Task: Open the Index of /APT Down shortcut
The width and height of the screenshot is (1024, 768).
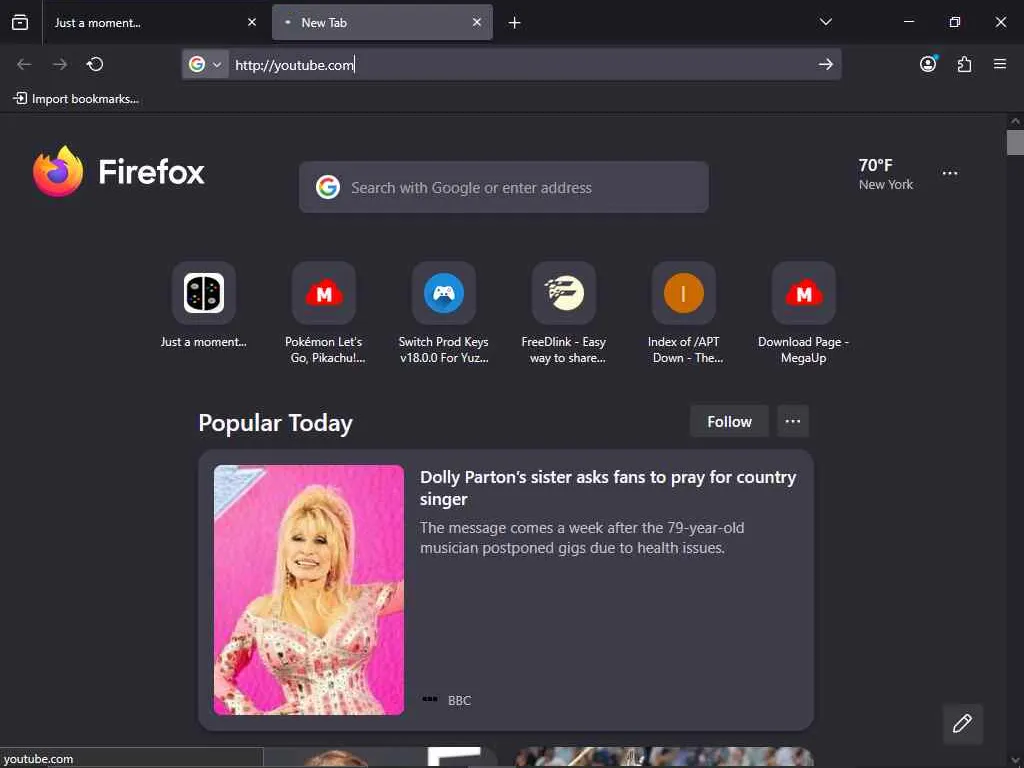Action: pos(684,313)
